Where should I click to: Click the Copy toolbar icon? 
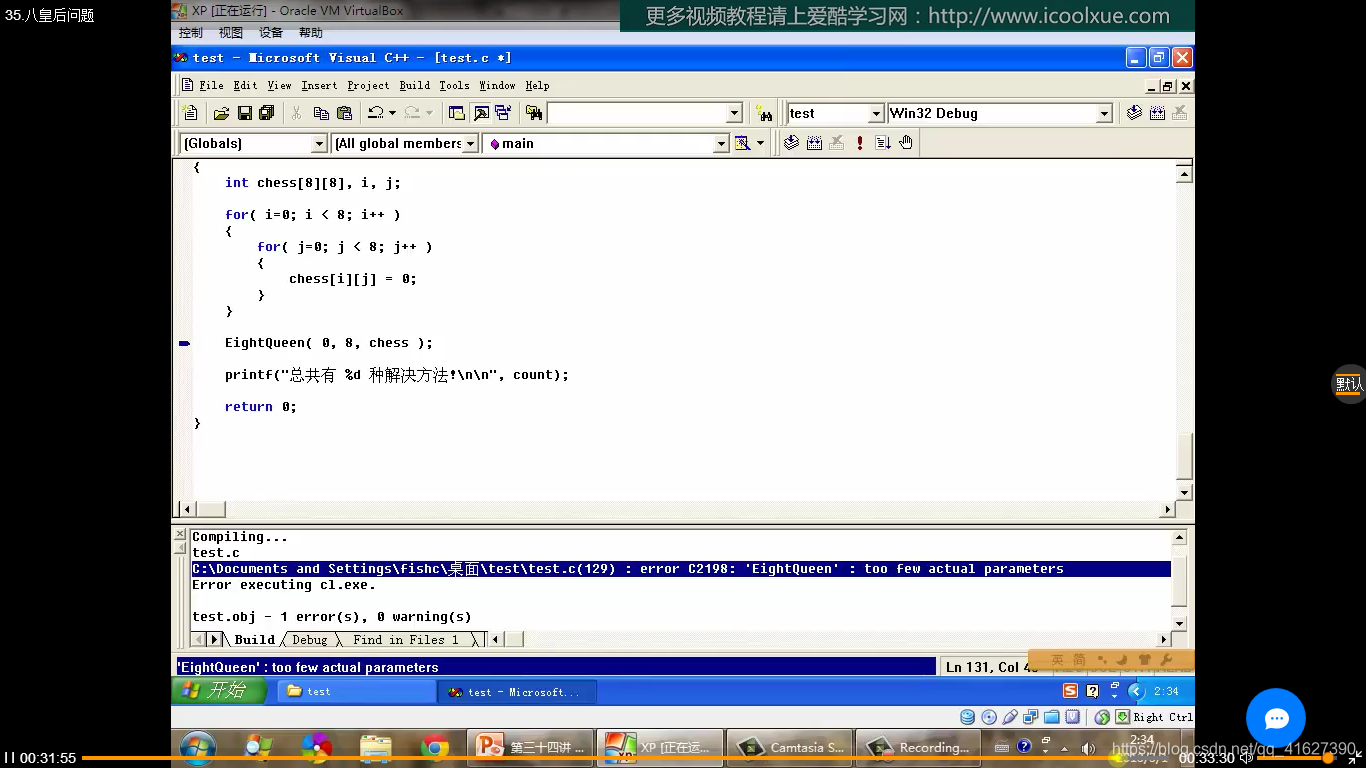coord(321,113)
